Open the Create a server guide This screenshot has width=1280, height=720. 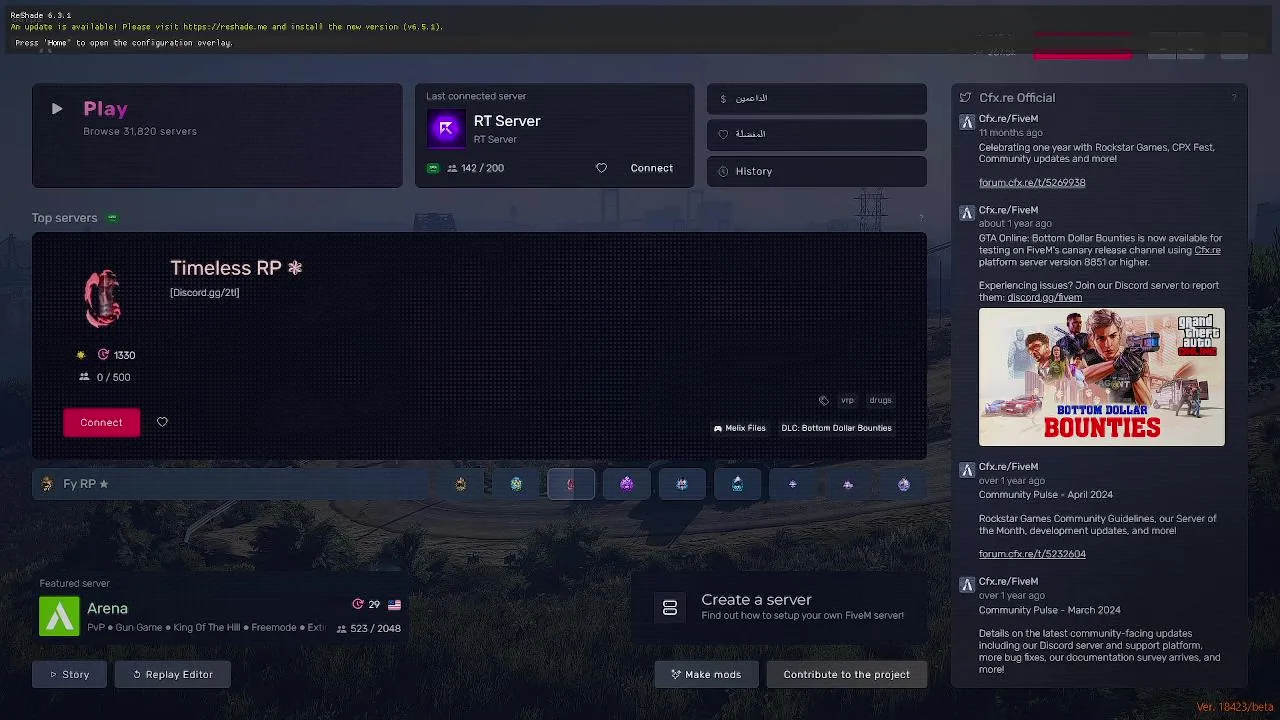[780, 606]
